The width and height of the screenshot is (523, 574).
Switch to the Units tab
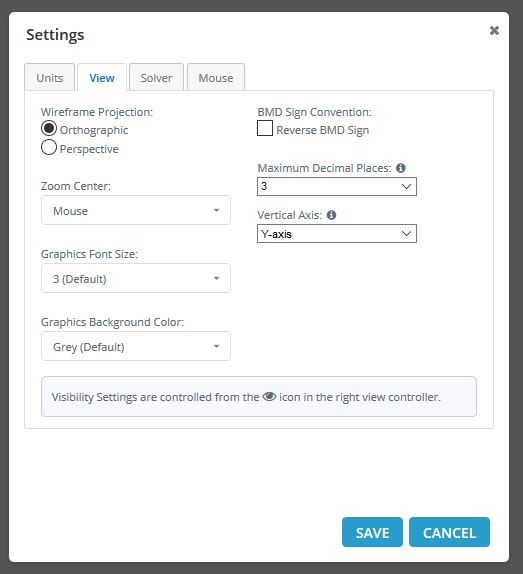(x=50, y=78)
